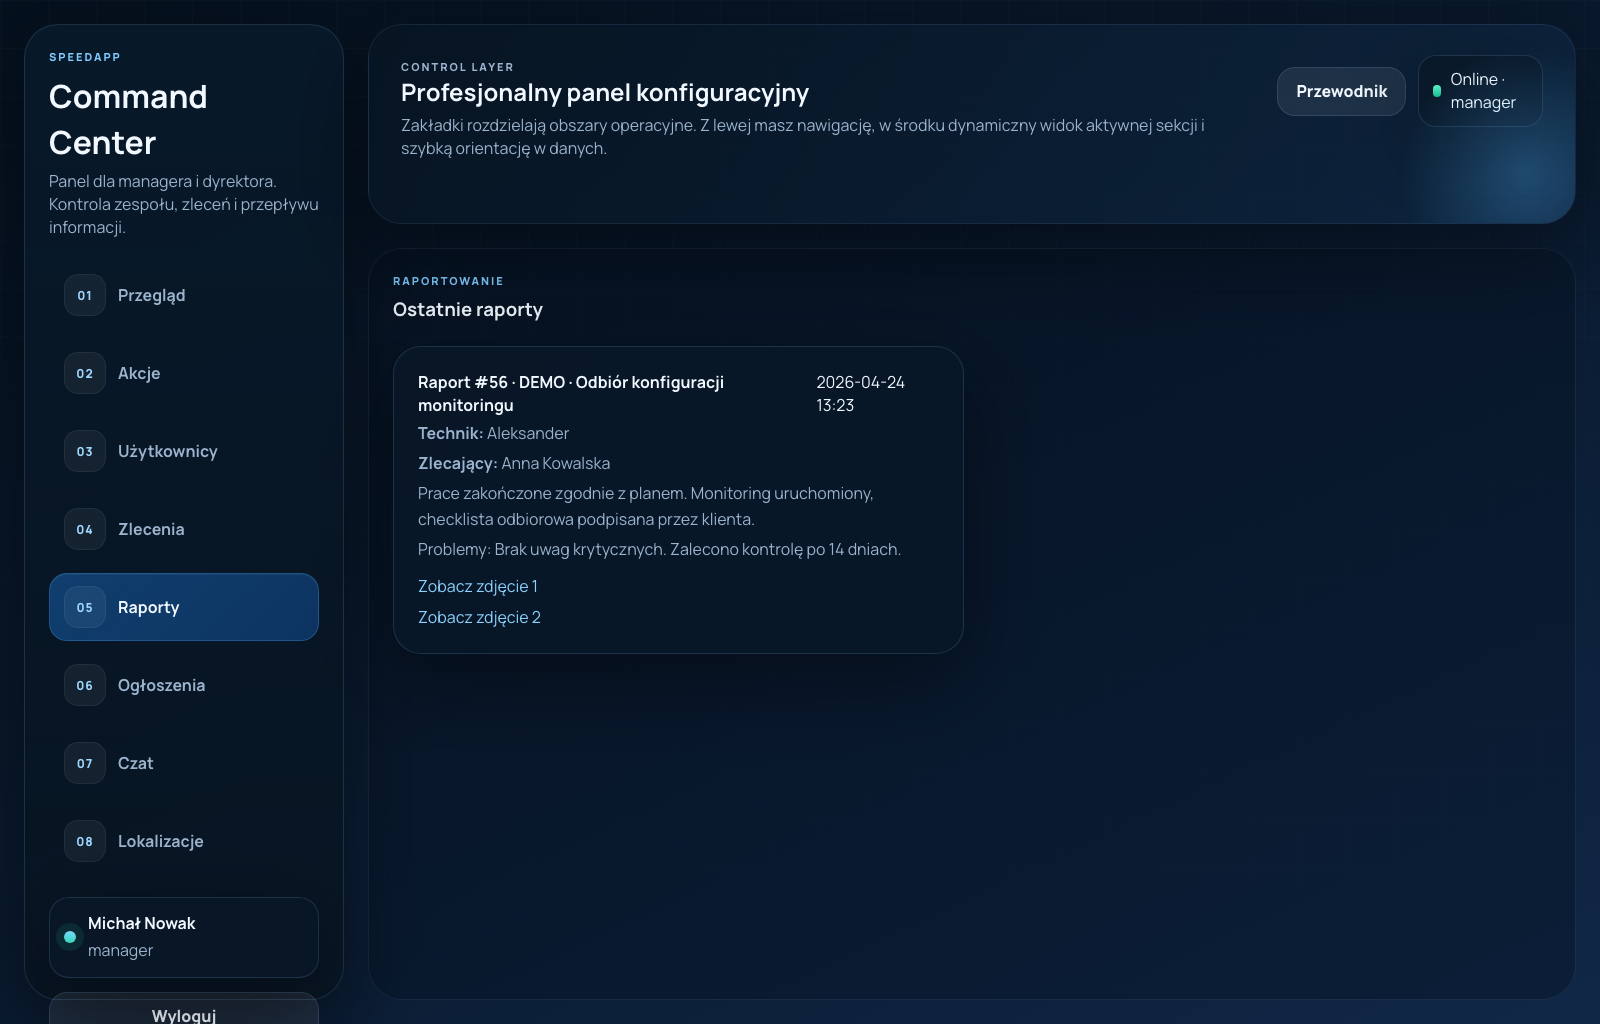Open "Zobacz zdjęcie 2" link
1600x1024 pixels.
pos(479,617)
